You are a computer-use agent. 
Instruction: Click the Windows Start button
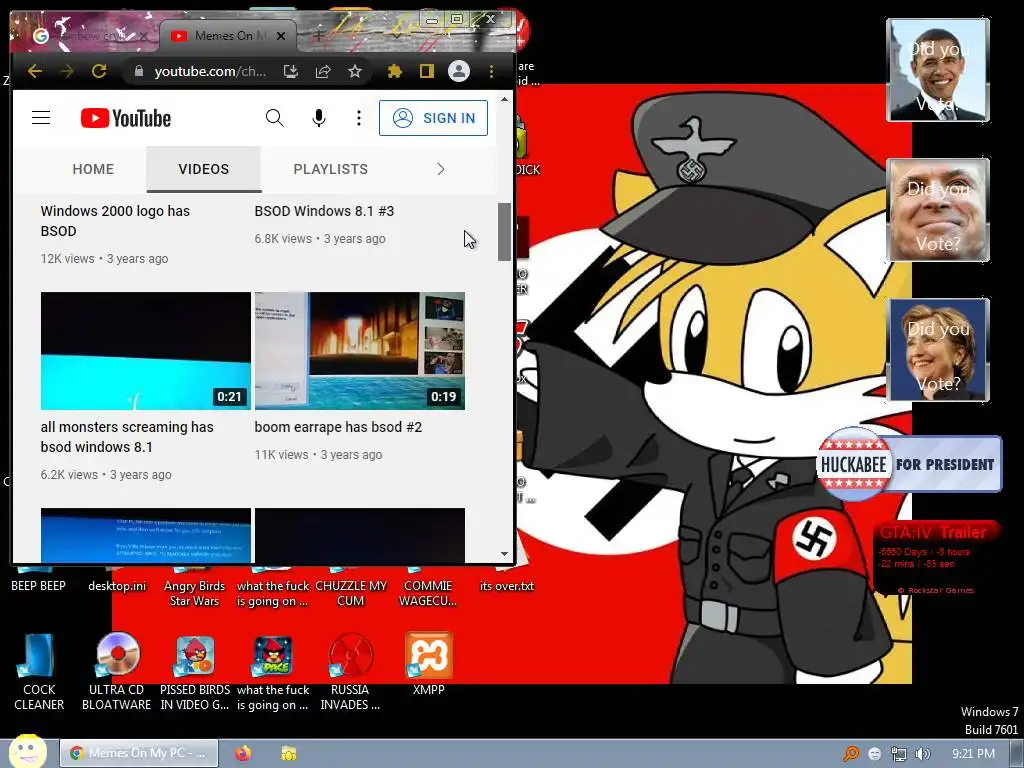click(x=27, y=752)
